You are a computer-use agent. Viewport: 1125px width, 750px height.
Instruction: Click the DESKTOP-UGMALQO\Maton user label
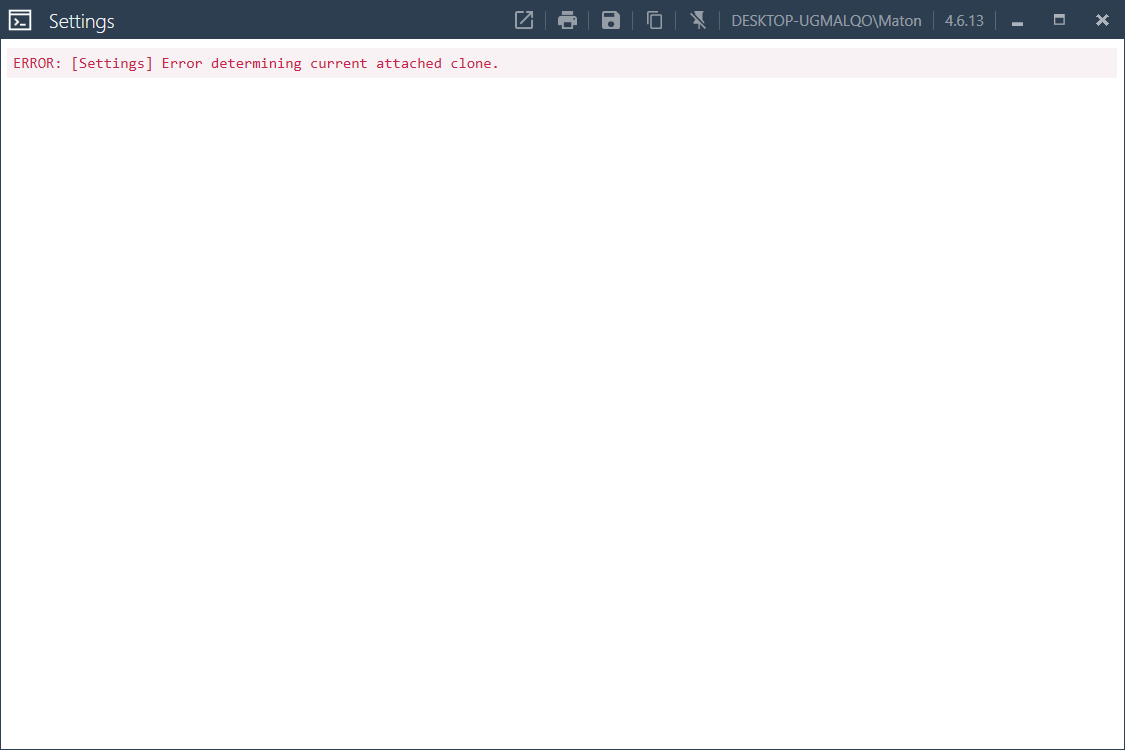point(827,20)
